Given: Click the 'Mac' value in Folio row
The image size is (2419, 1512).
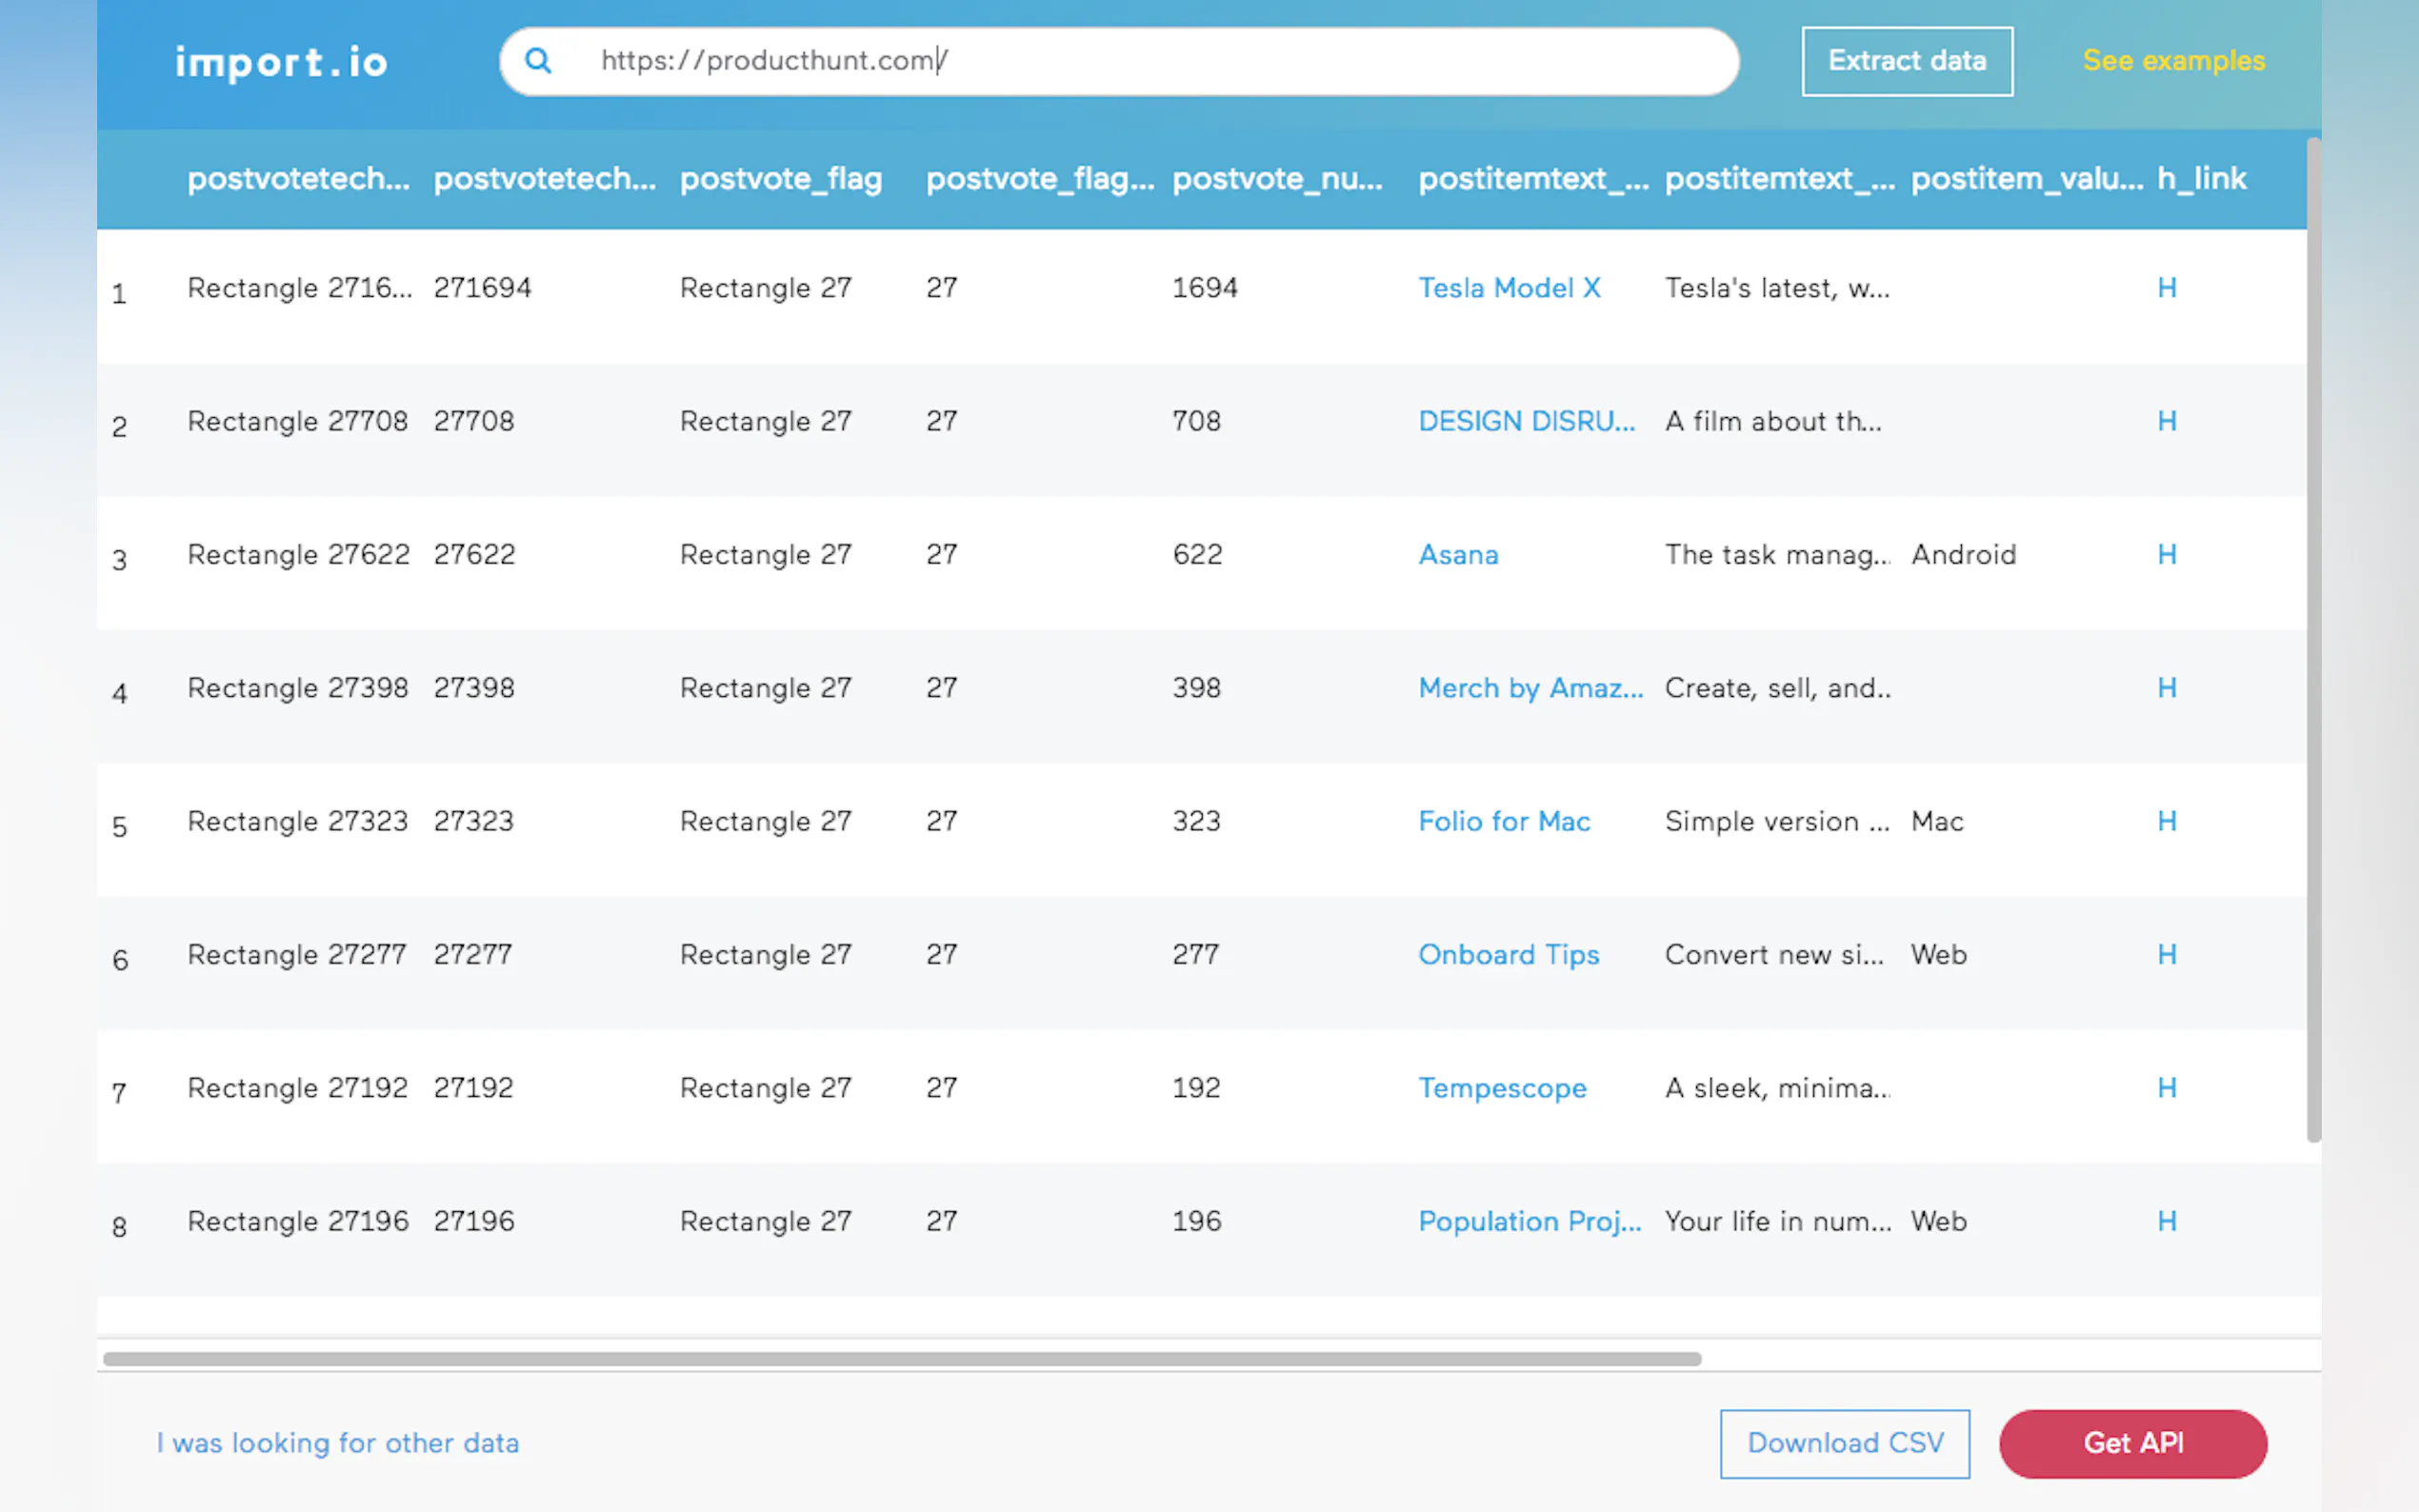Looking at the screenshot, I should pos(1937,821).
